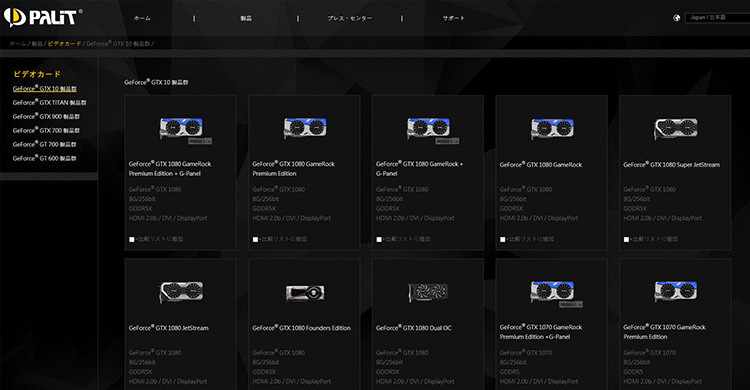Open the ホーム menu item
This screenshot has width=750, height=390.
(142, 18)
